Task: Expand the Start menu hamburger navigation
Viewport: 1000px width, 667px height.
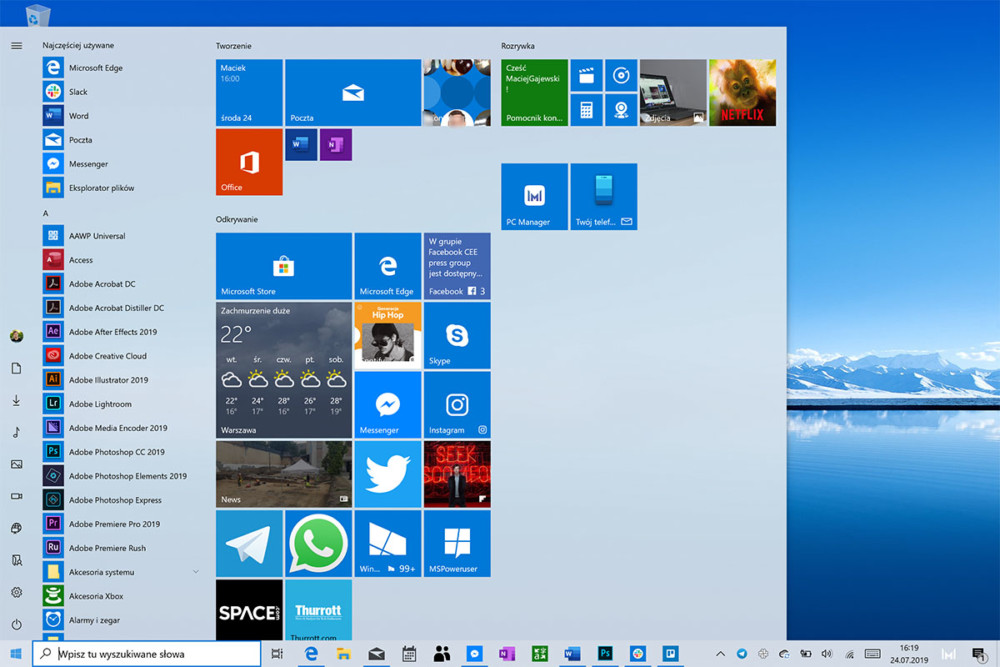Action: pos(17,46)
